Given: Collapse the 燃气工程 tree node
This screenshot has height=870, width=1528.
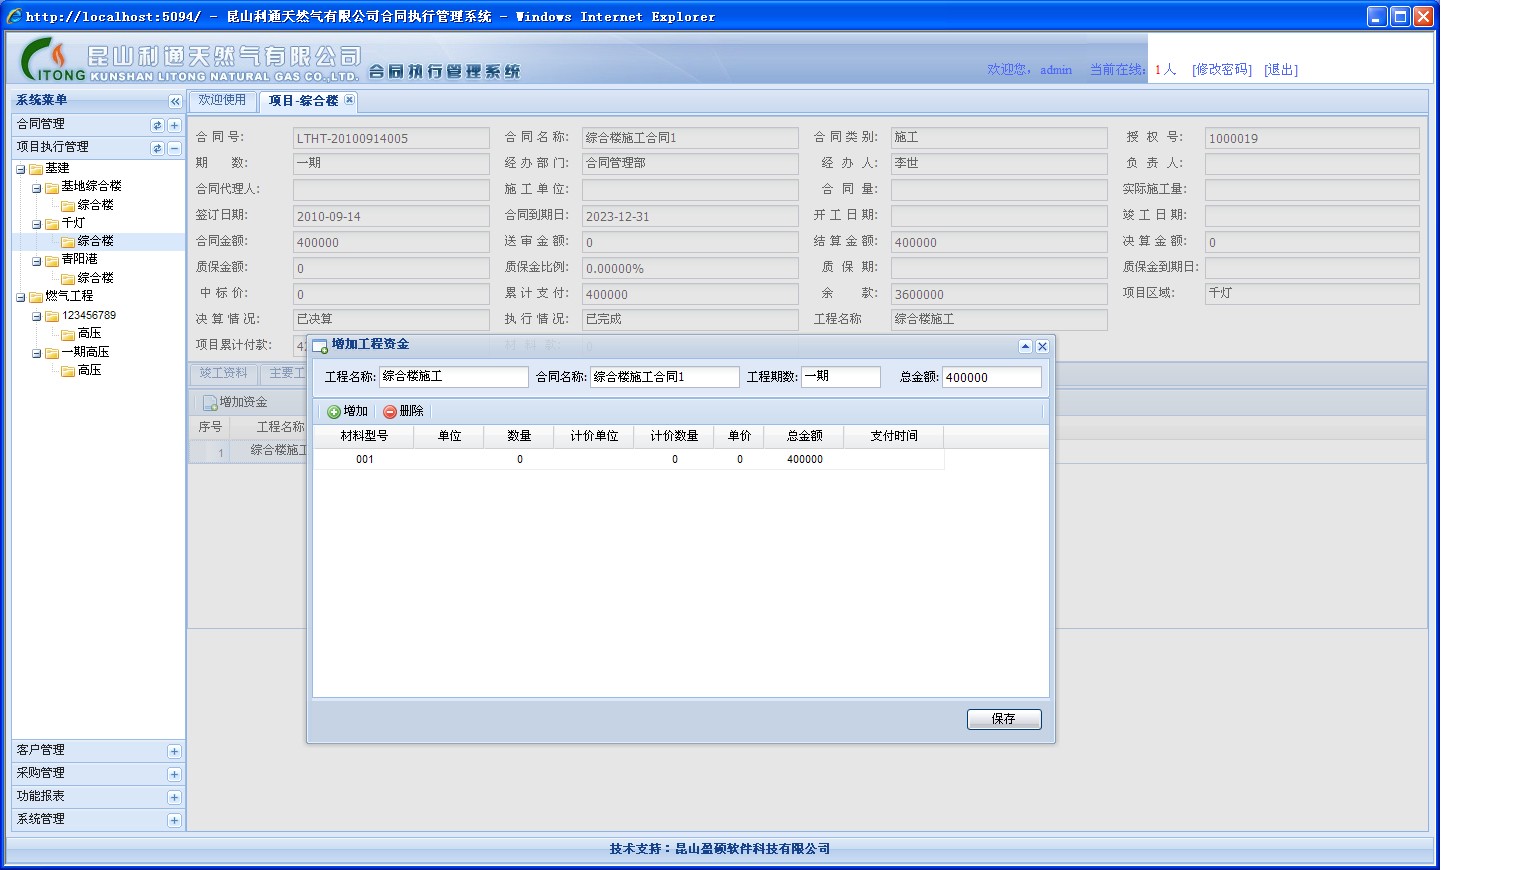Looking at the screenshot, I should [21, 297].
